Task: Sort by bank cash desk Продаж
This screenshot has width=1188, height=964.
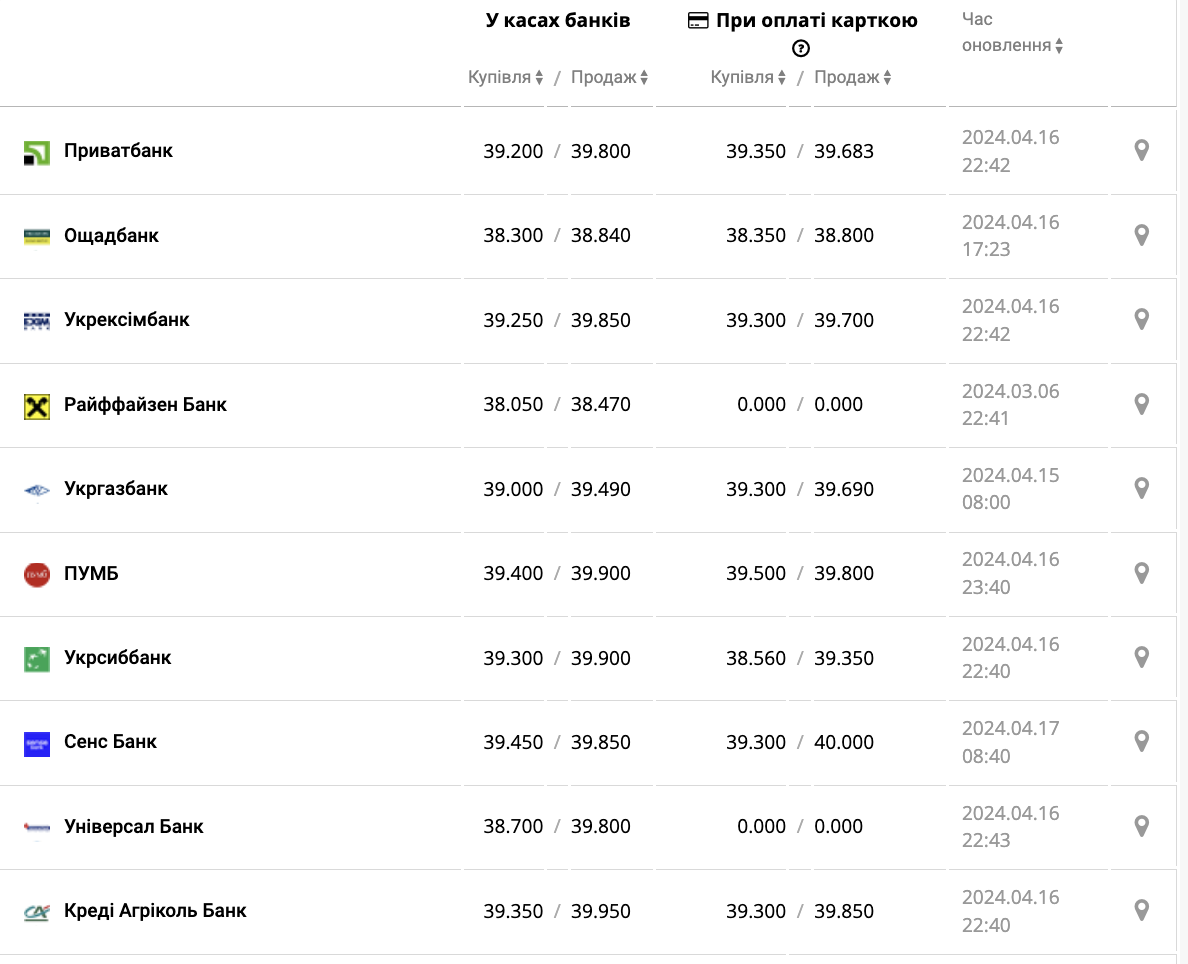Action: [x=610, y=77]
